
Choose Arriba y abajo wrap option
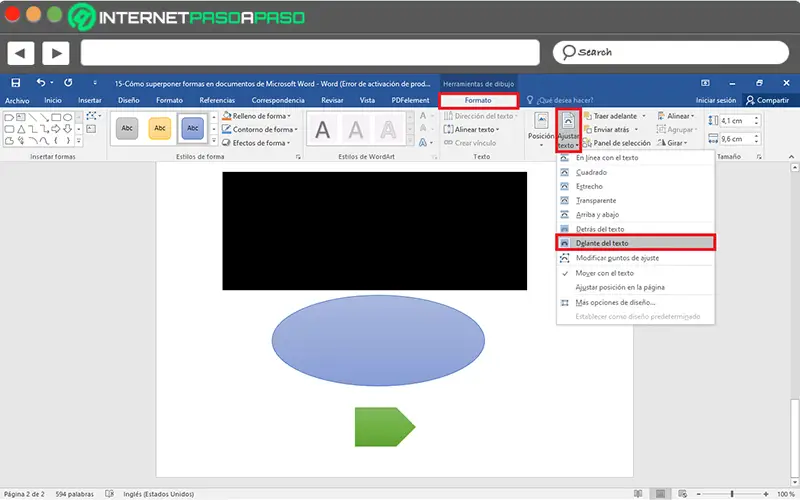click(x=635, y=215)
